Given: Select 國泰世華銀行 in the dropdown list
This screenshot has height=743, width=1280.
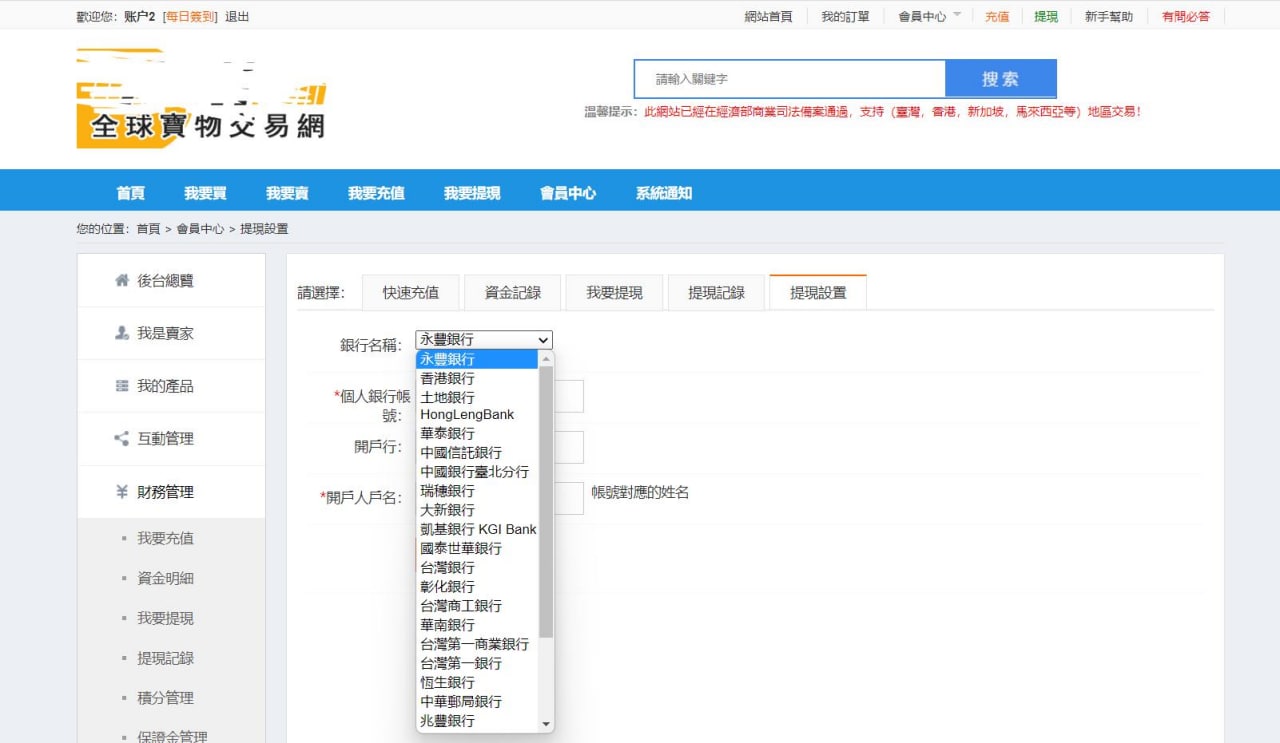Looking at the screenshot, I should tap(461, 548).
